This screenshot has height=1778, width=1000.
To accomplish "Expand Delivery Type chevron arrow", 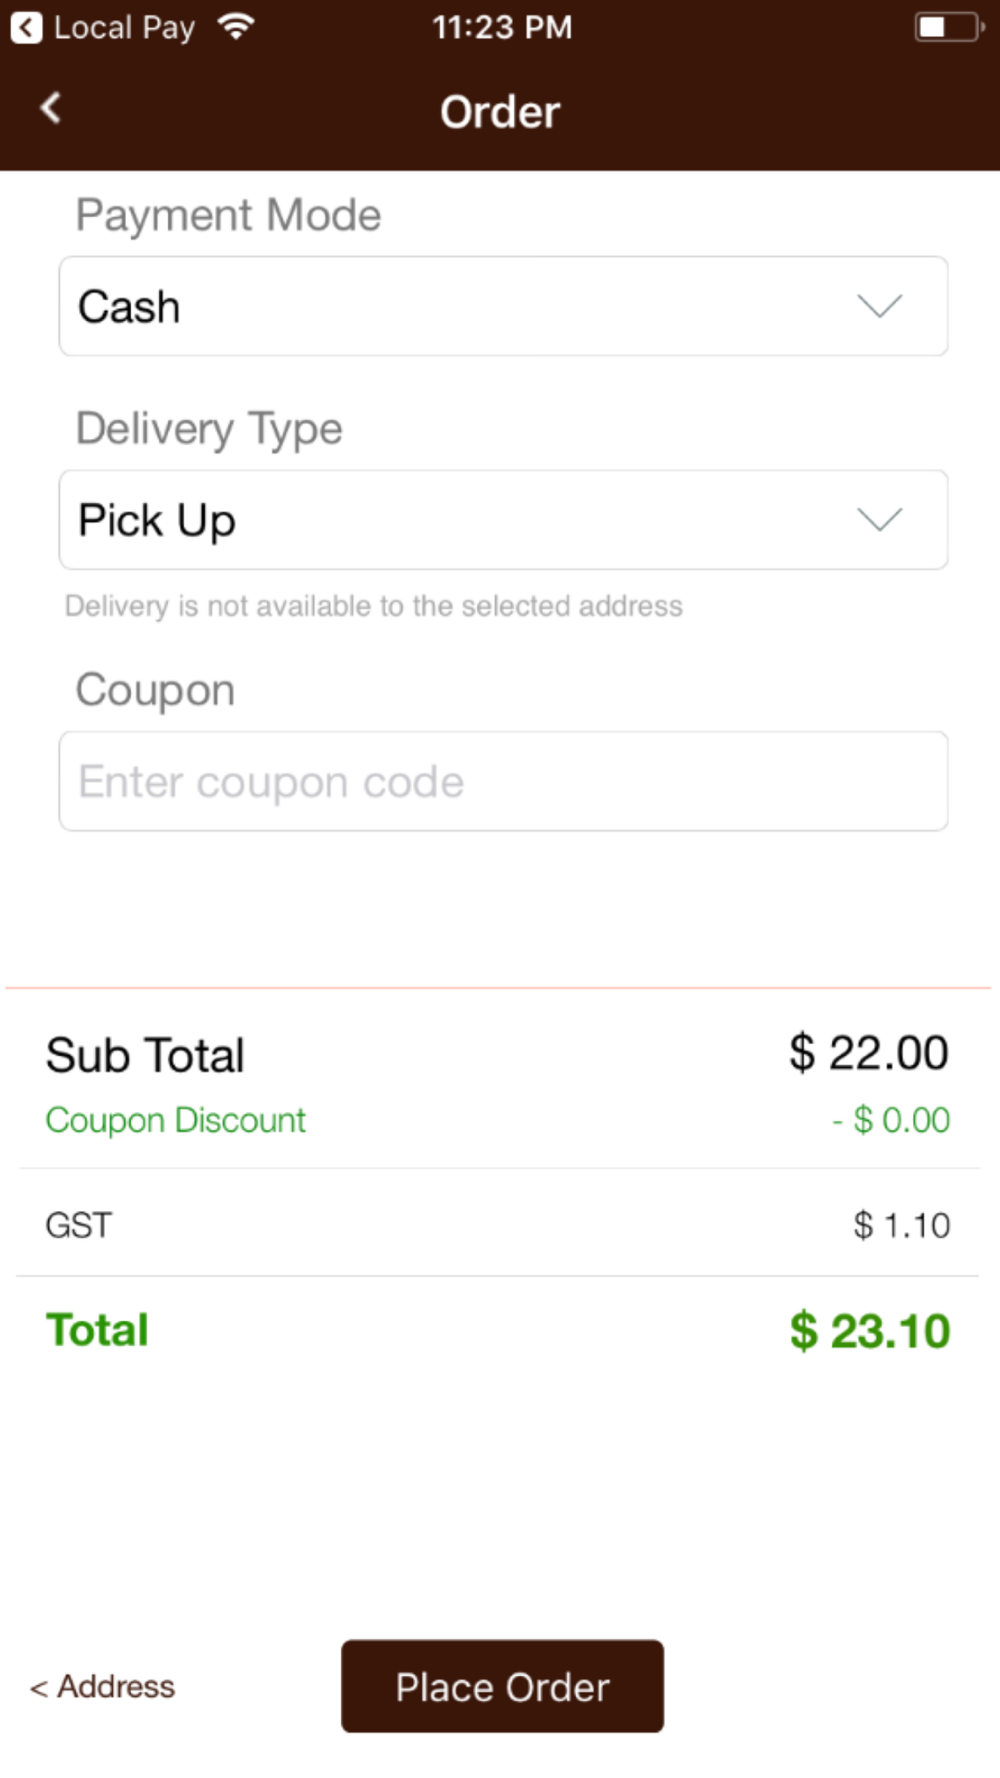I will (x=880, y=520).
